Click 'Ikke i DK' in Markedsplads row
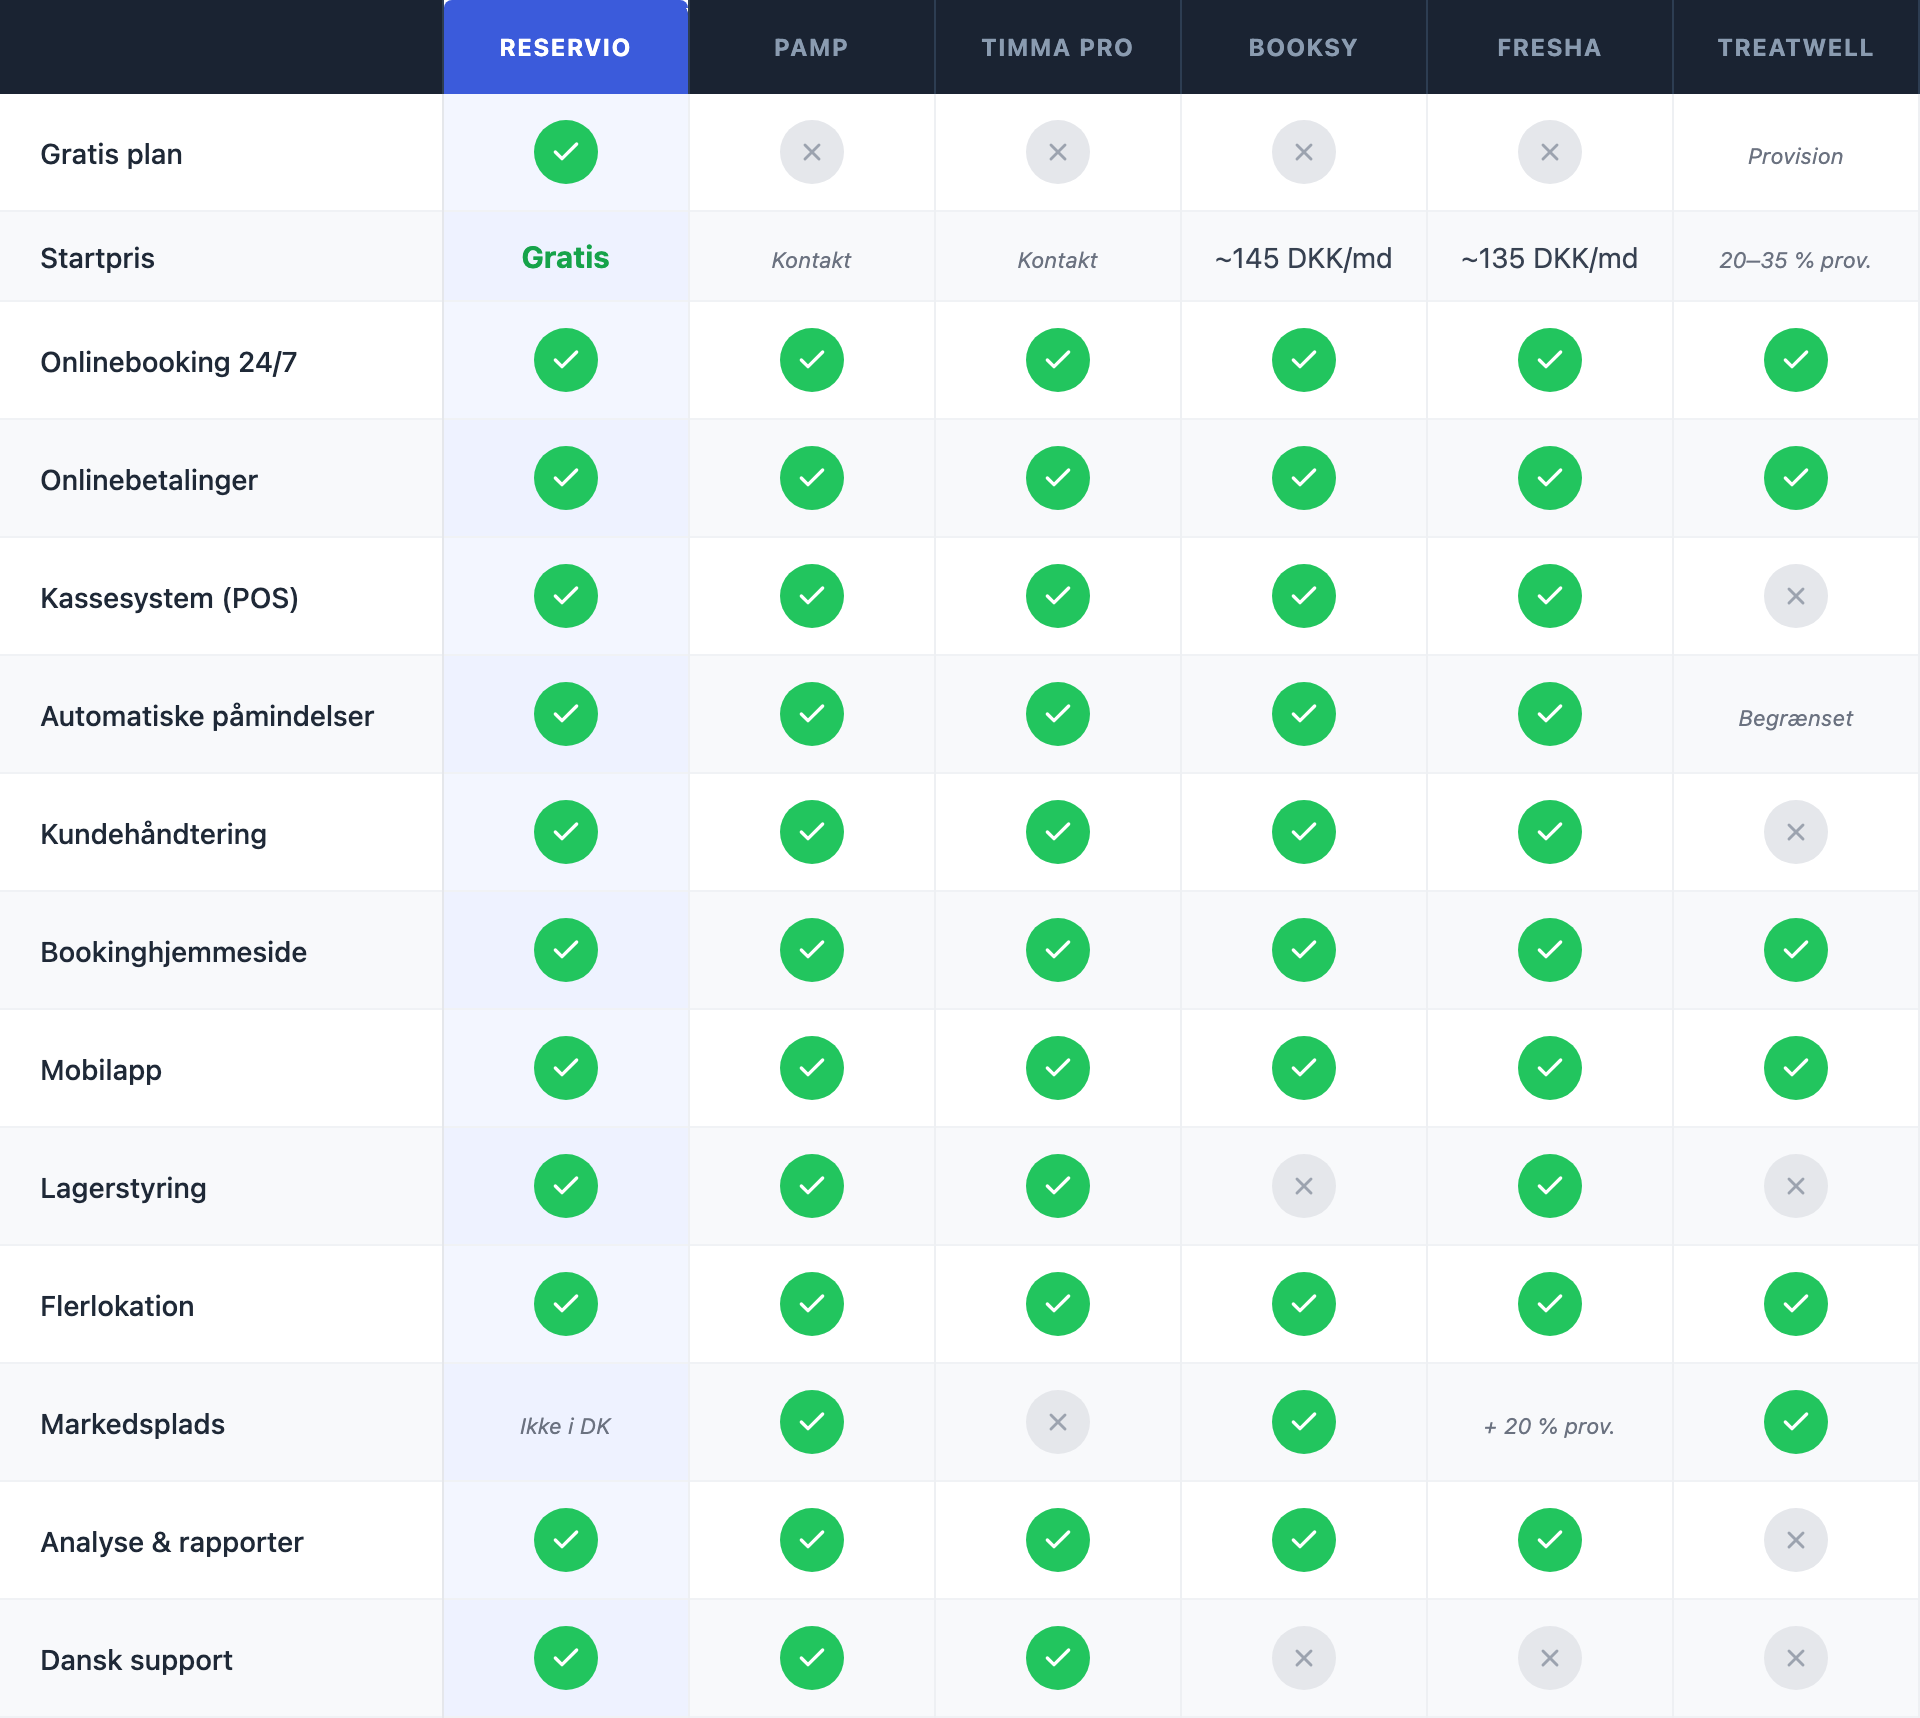The height and width of the screenshot is (1718, 1920). pyautogui.click(x=565, y=1426)
